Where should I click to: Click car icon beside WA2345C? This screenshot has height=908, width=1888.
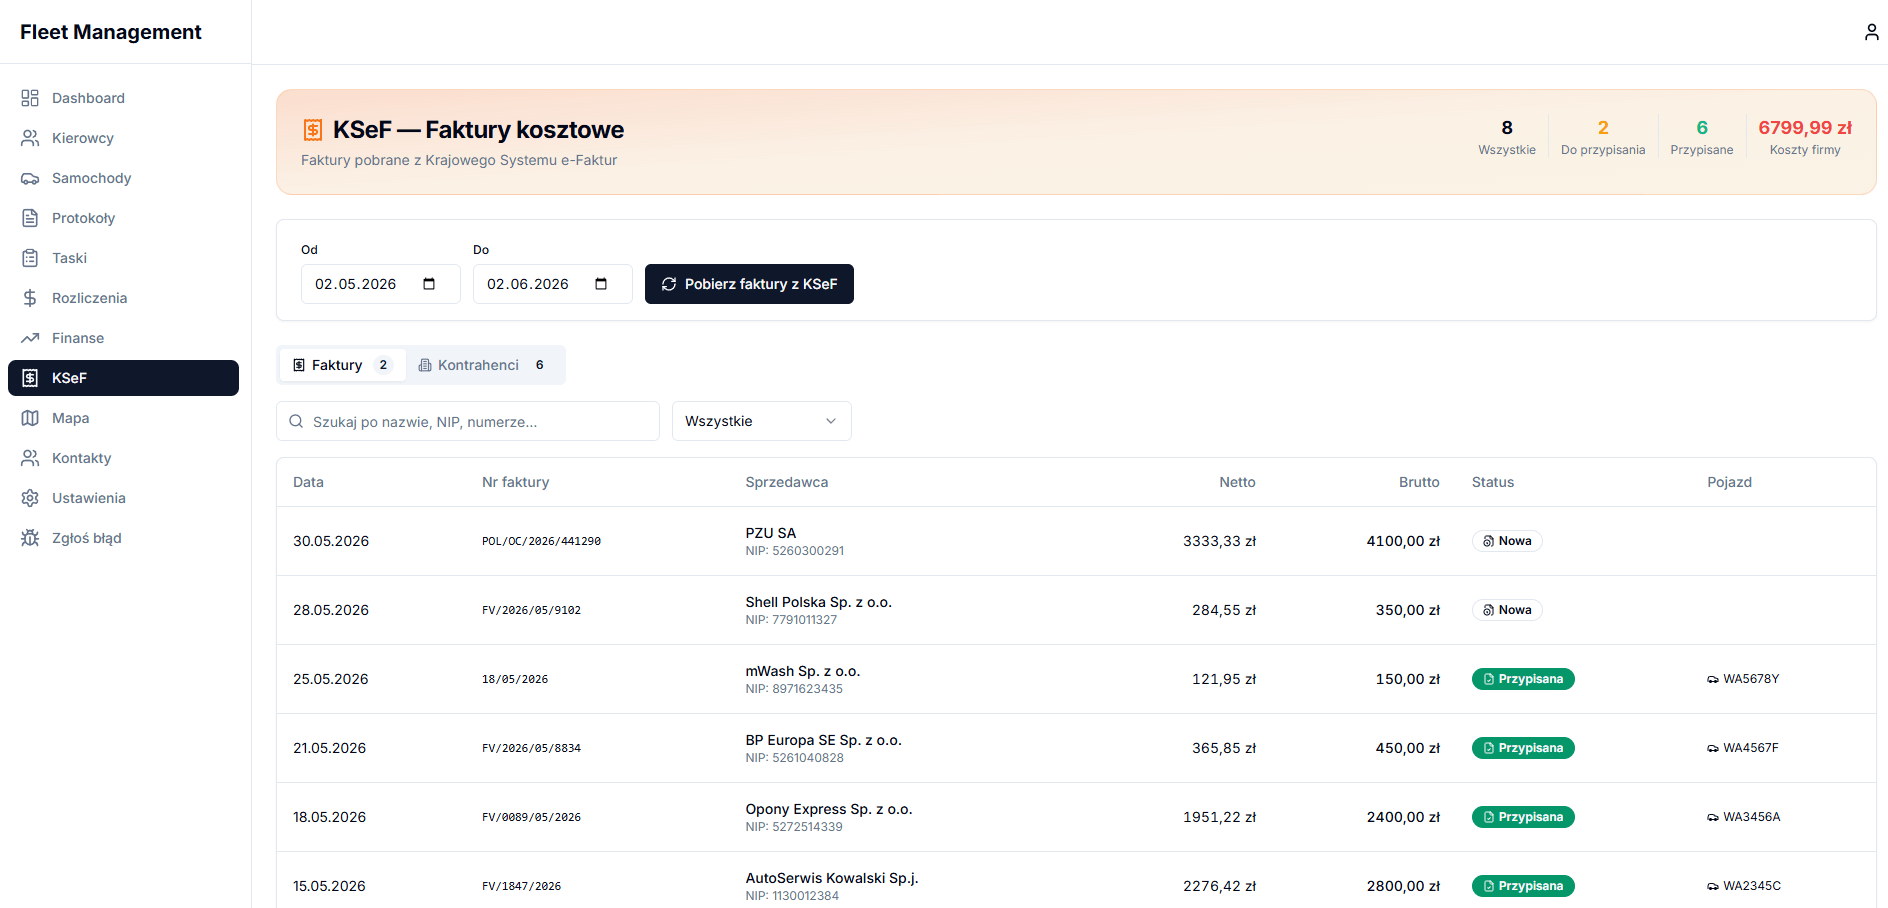coord(1713,886)
